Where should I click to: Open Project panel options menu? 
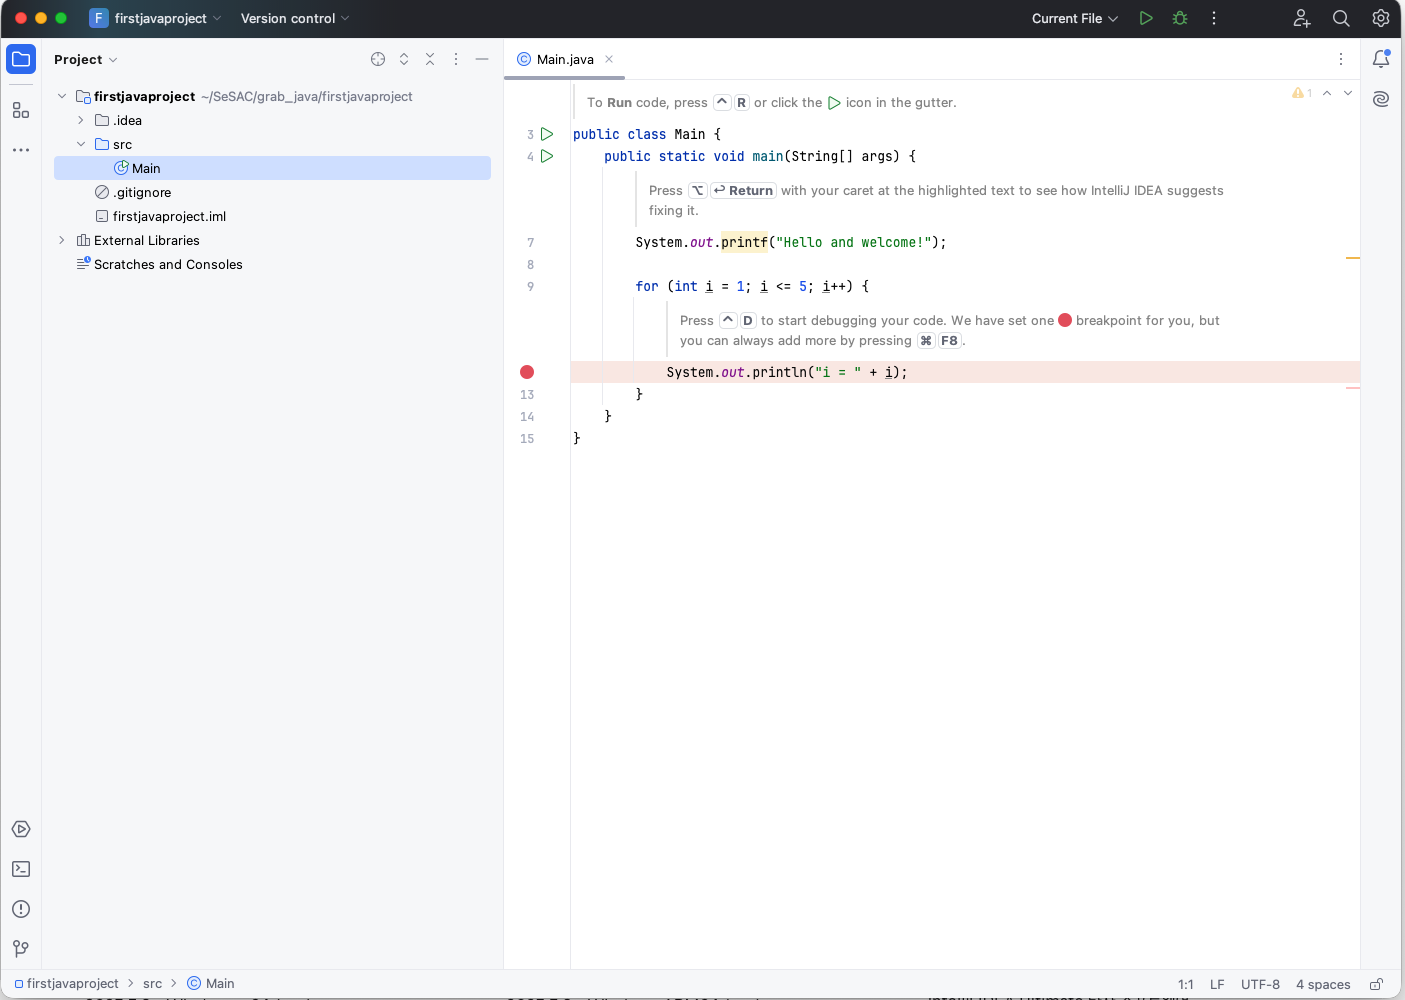tap(456, 59)
